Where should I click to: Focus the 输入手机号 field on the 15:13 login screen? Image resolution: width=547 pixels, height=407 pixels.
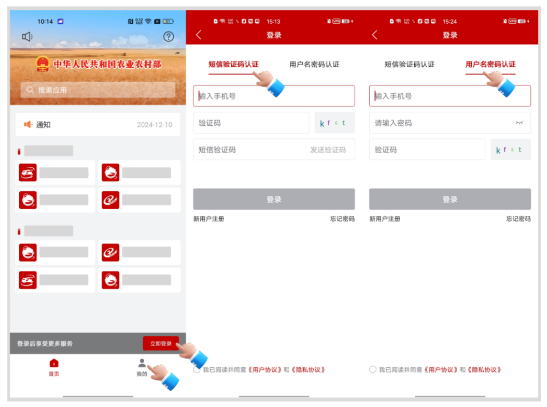(274, 96)
